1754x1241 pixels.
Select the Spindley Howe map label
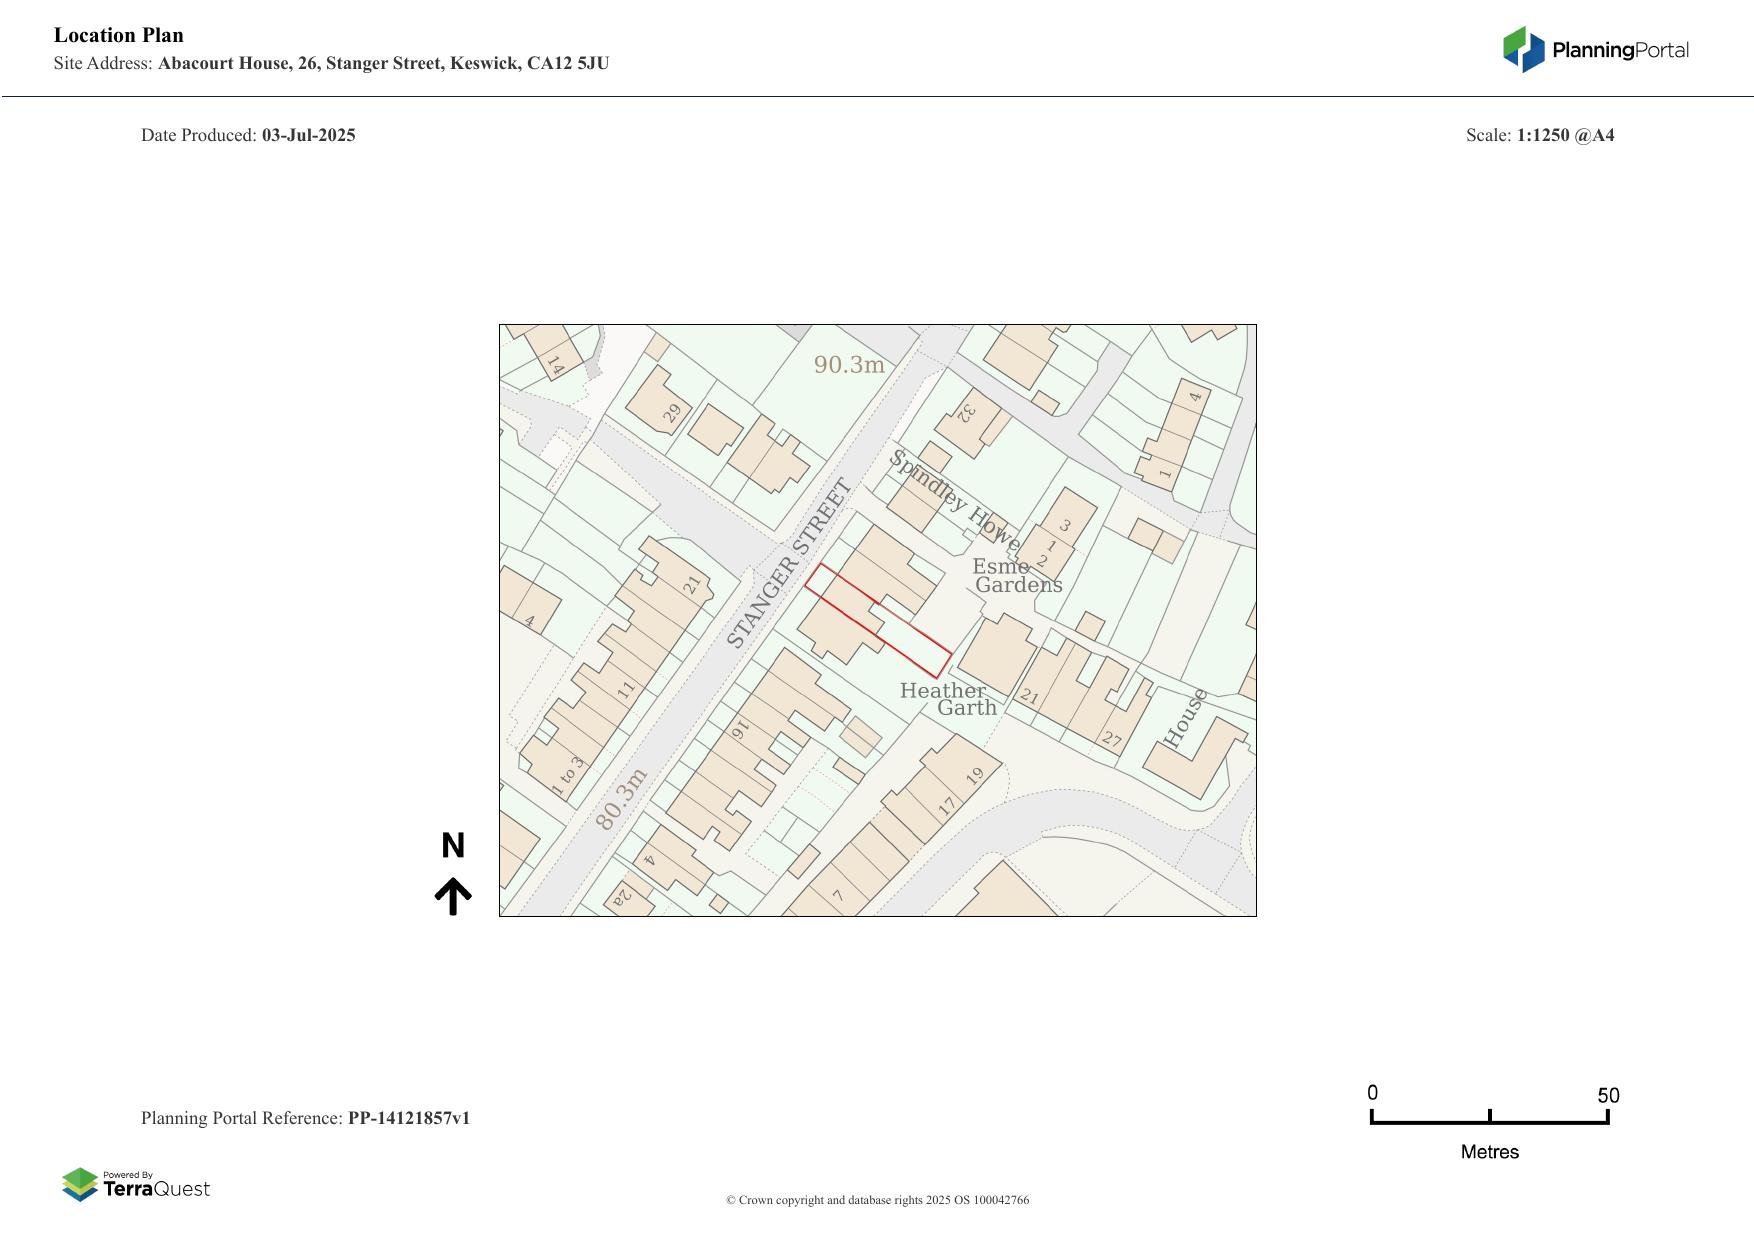tap(954, 500)
